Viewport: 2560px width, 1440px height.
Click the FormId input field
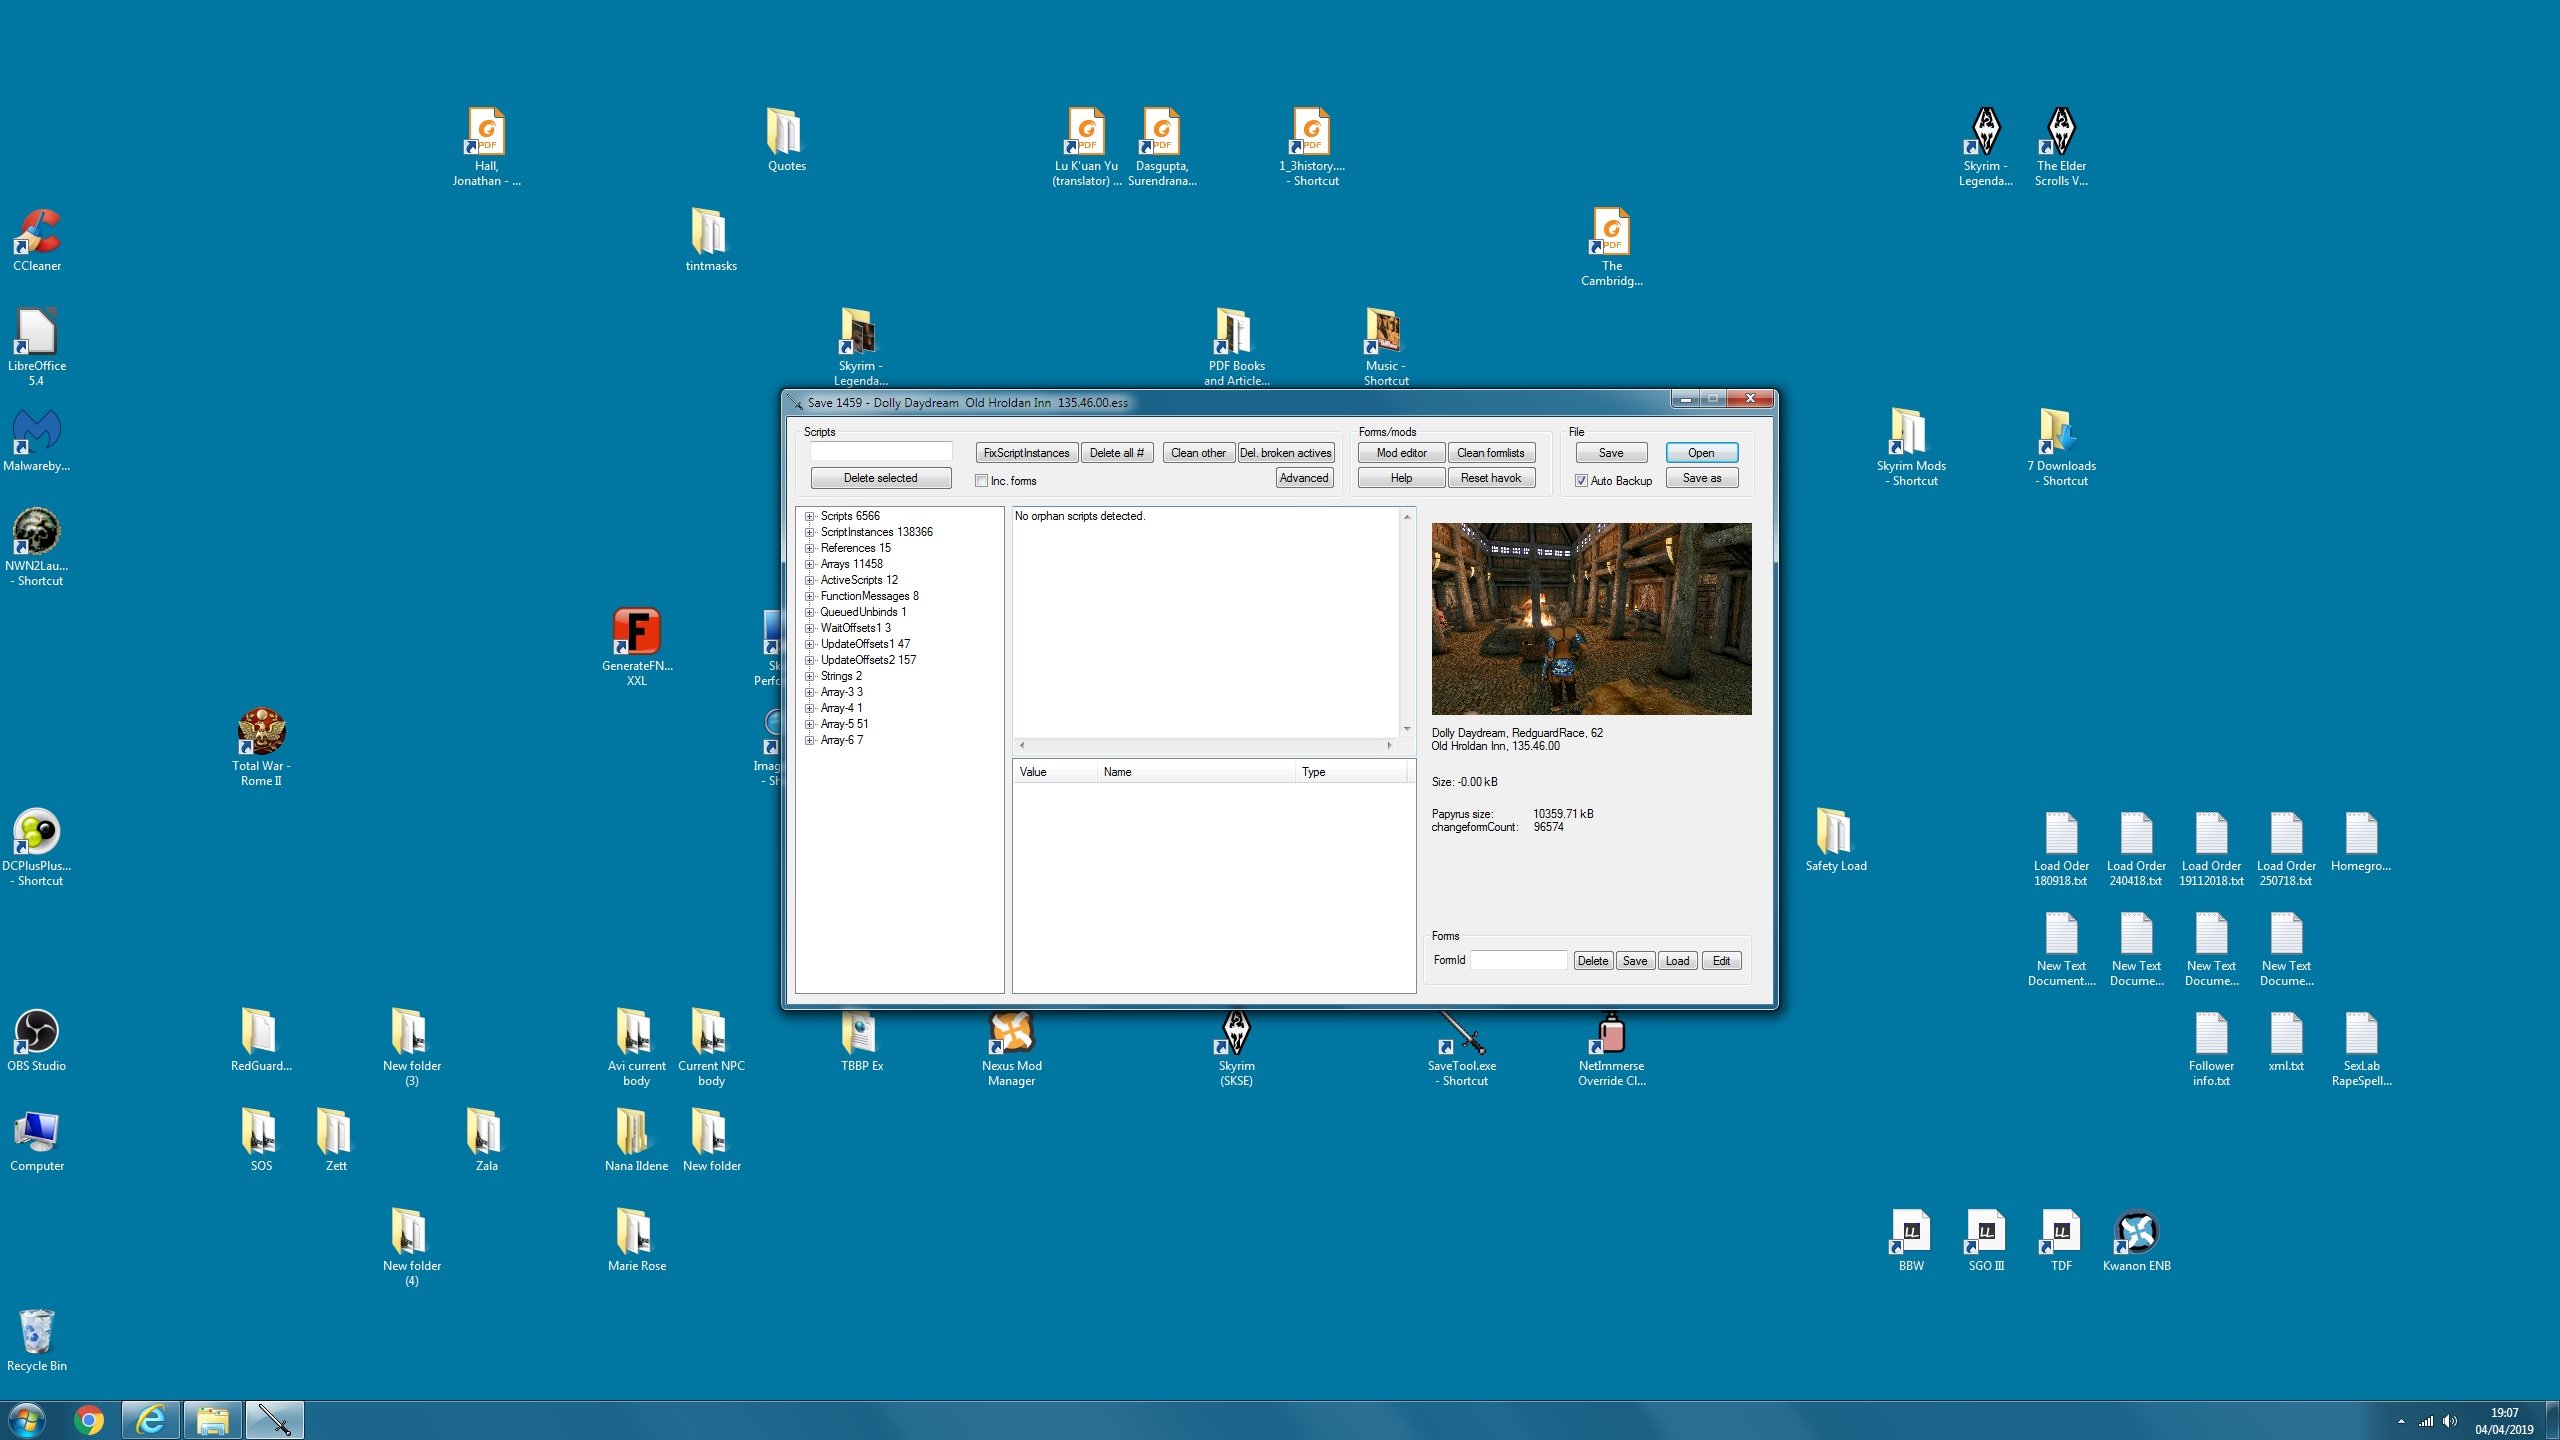[1518, 961]
